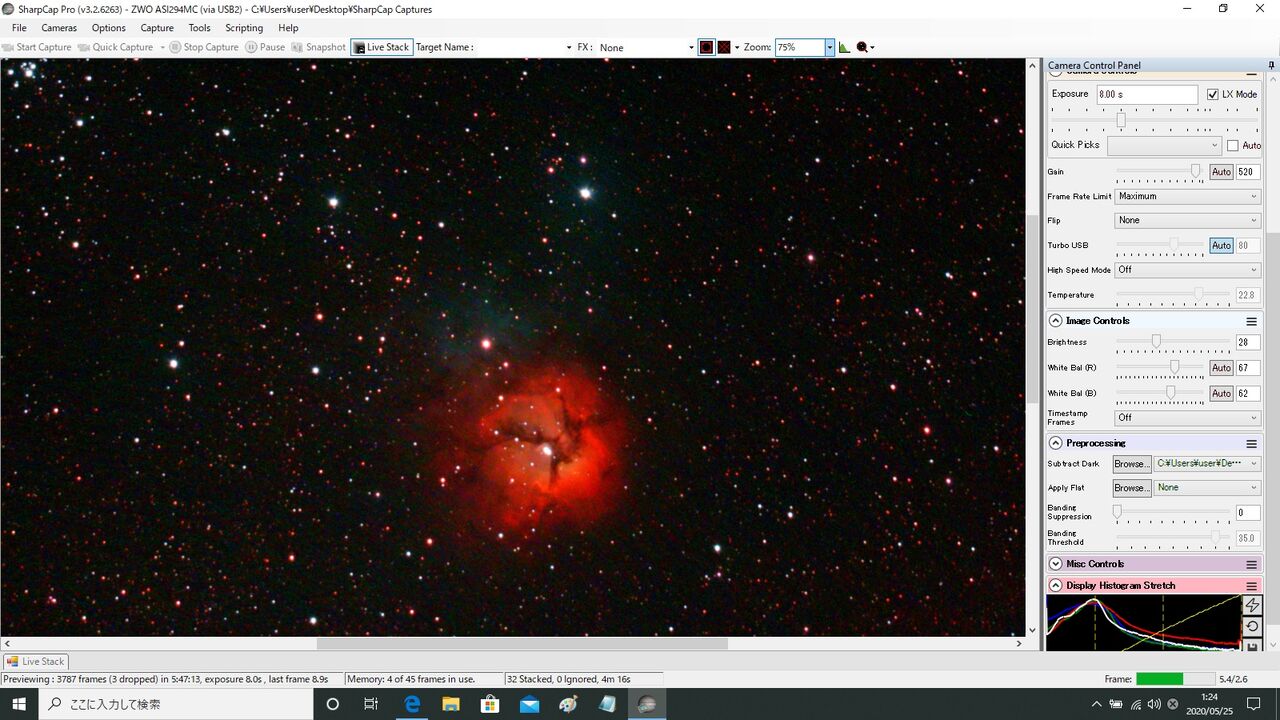This screenshot has width=1280, height=720.
Task: Click the Target Name input field
Action: (523, 47)
